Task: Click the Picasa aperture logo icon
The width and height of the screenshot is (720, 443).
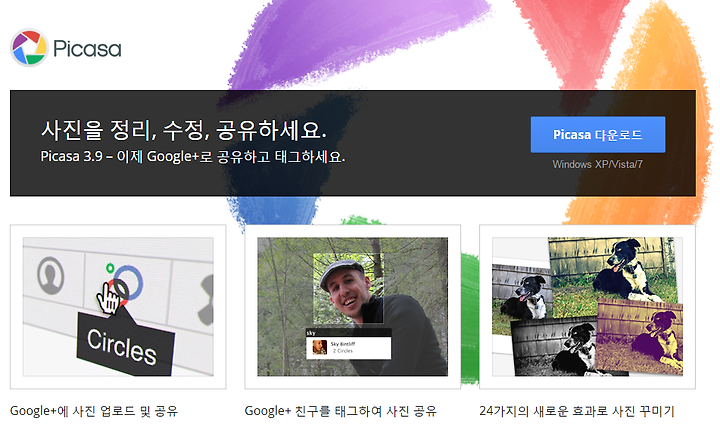Action: point(29,48)
